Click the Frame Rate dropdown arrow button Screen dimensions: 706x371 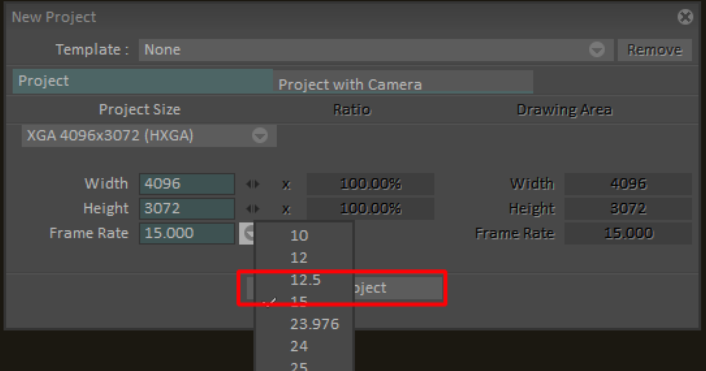pyautogui.click(x=247, y=233)
